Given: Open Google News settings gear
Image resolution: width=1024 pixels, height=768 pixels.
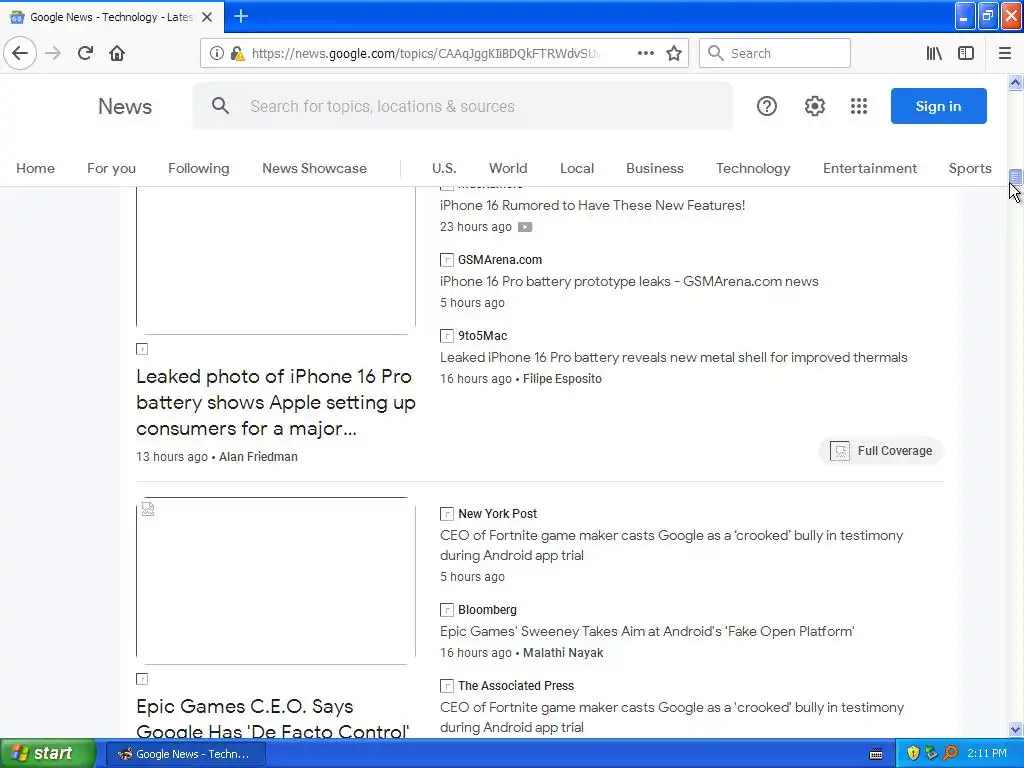Looking at the screenshot, I should click(814, 106).
